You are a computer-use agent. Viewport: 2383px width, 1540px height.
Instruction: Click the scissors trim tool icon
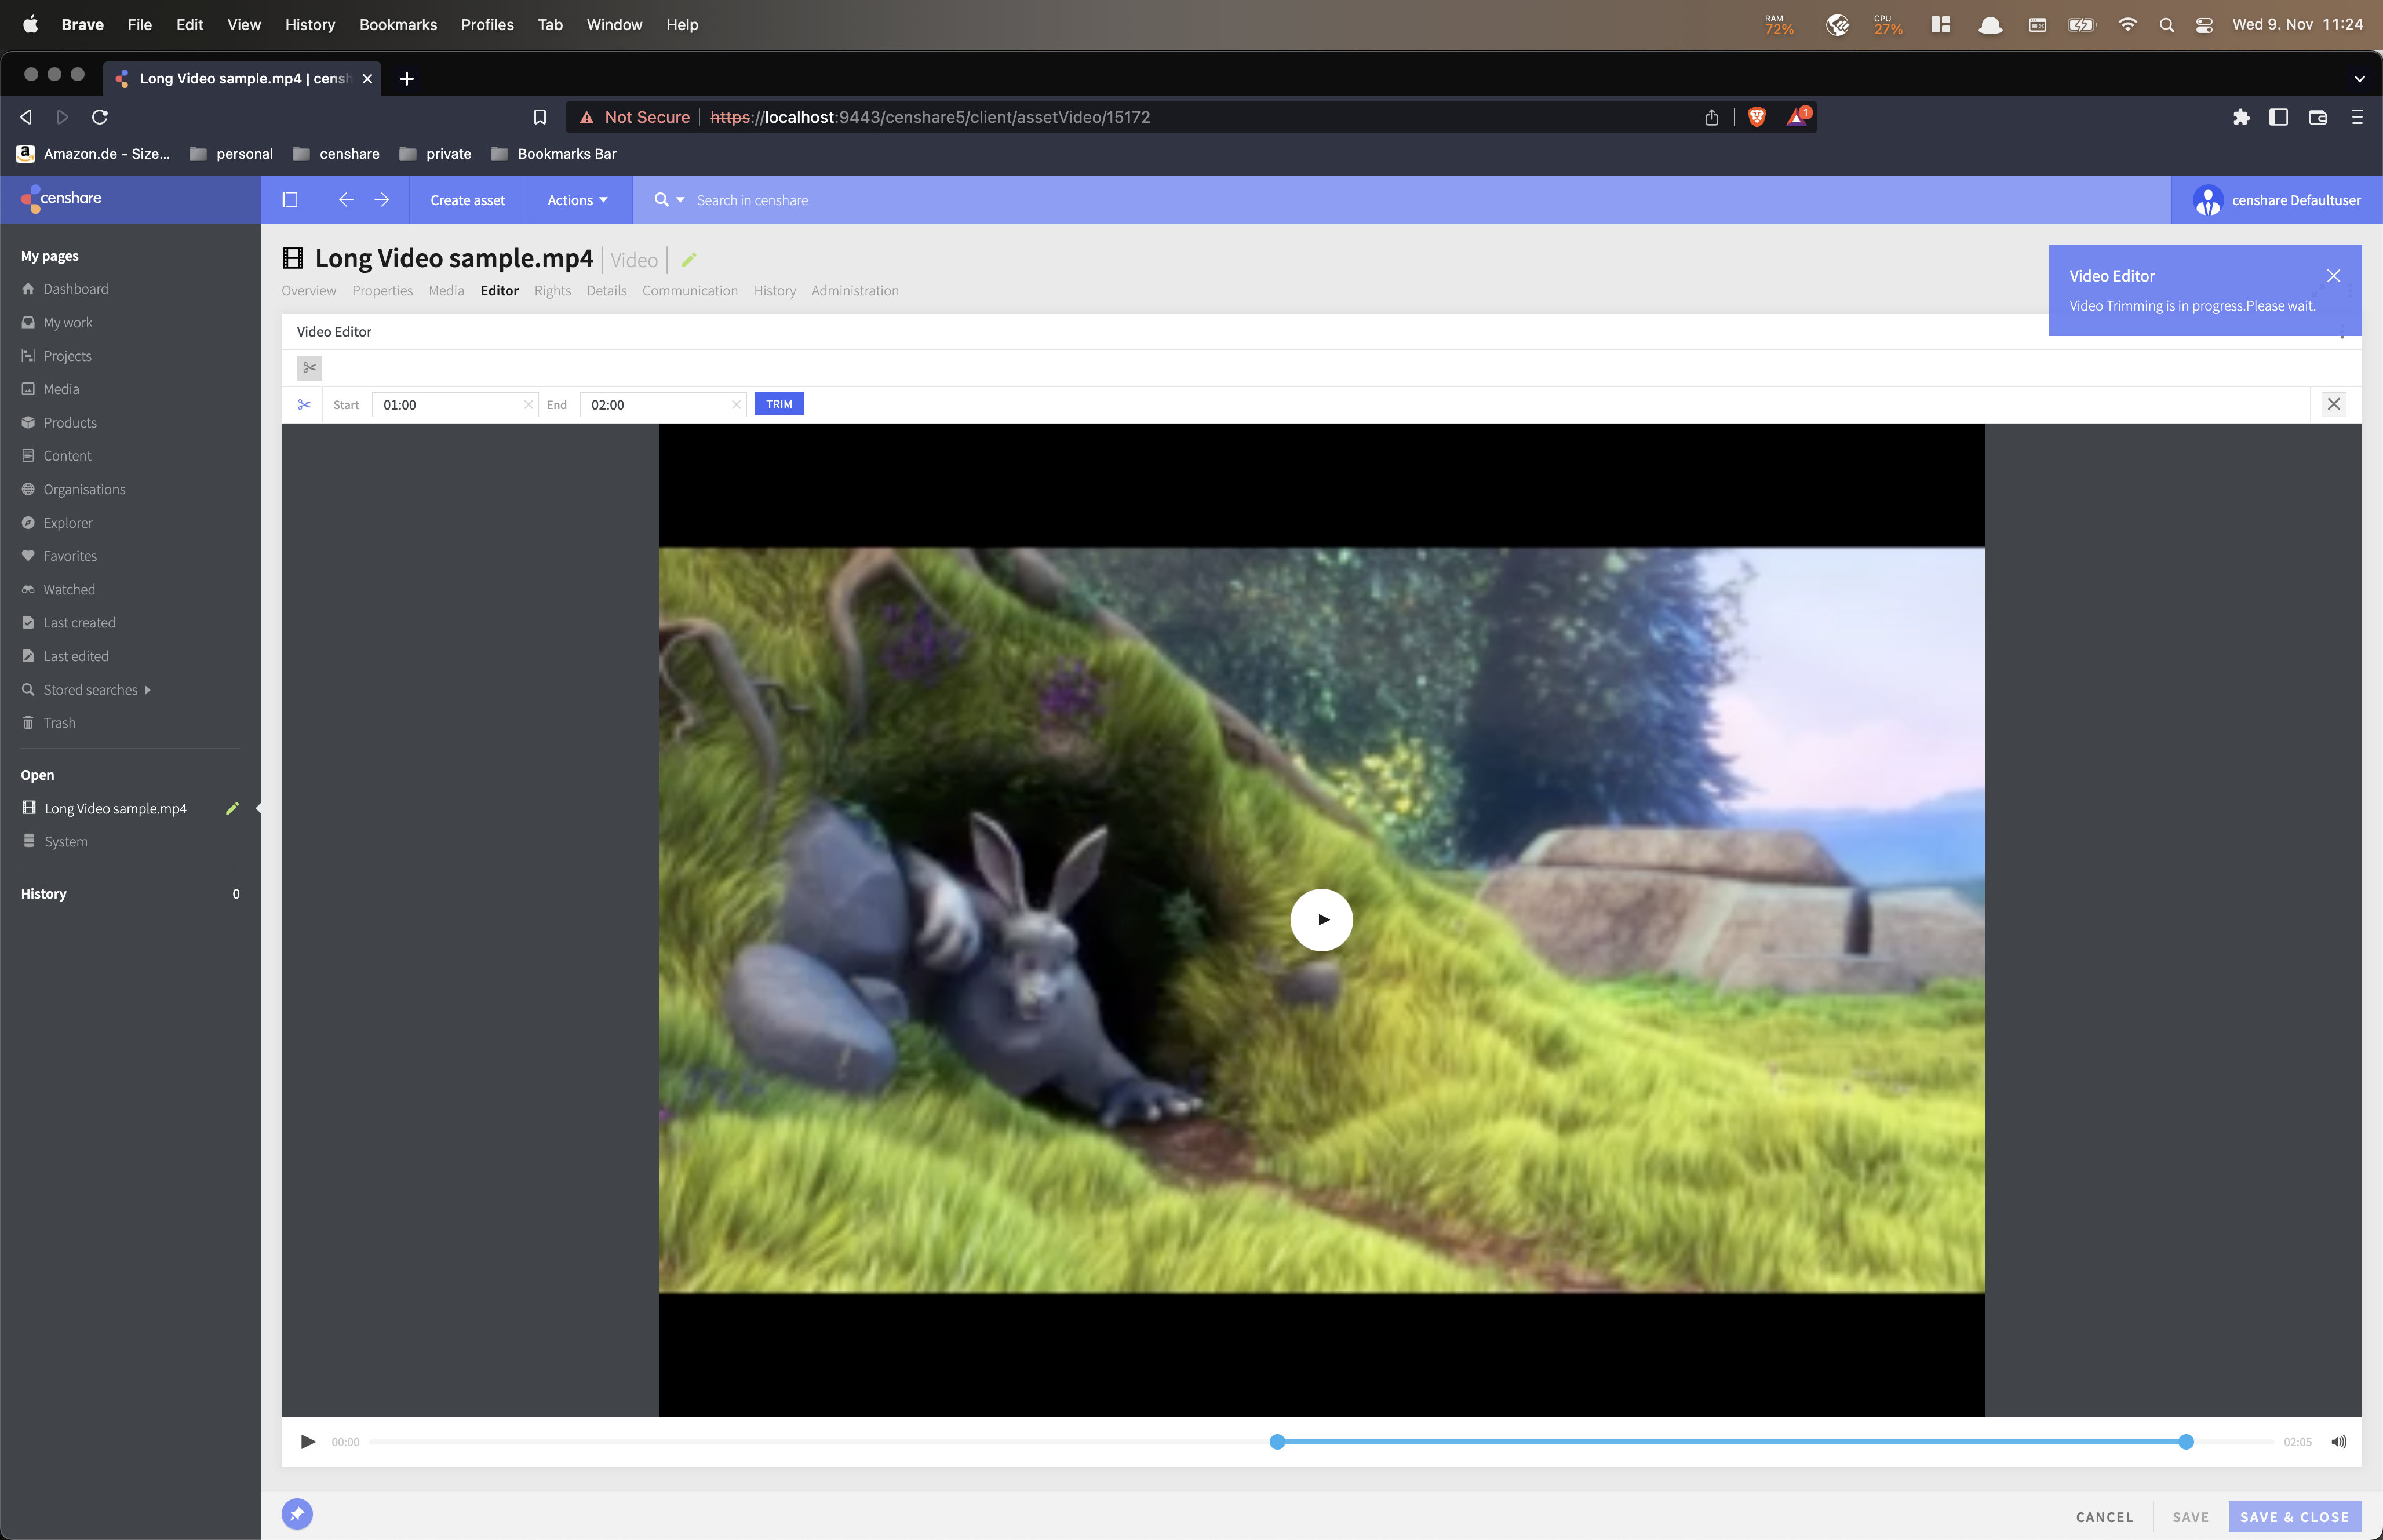(309, 368)
